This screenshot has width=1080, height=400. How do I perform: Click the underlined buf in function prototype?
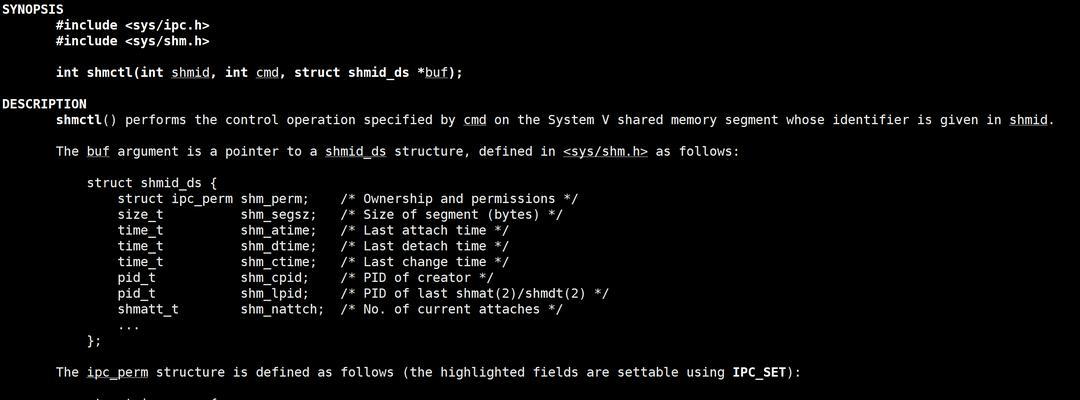coord(436,72)
